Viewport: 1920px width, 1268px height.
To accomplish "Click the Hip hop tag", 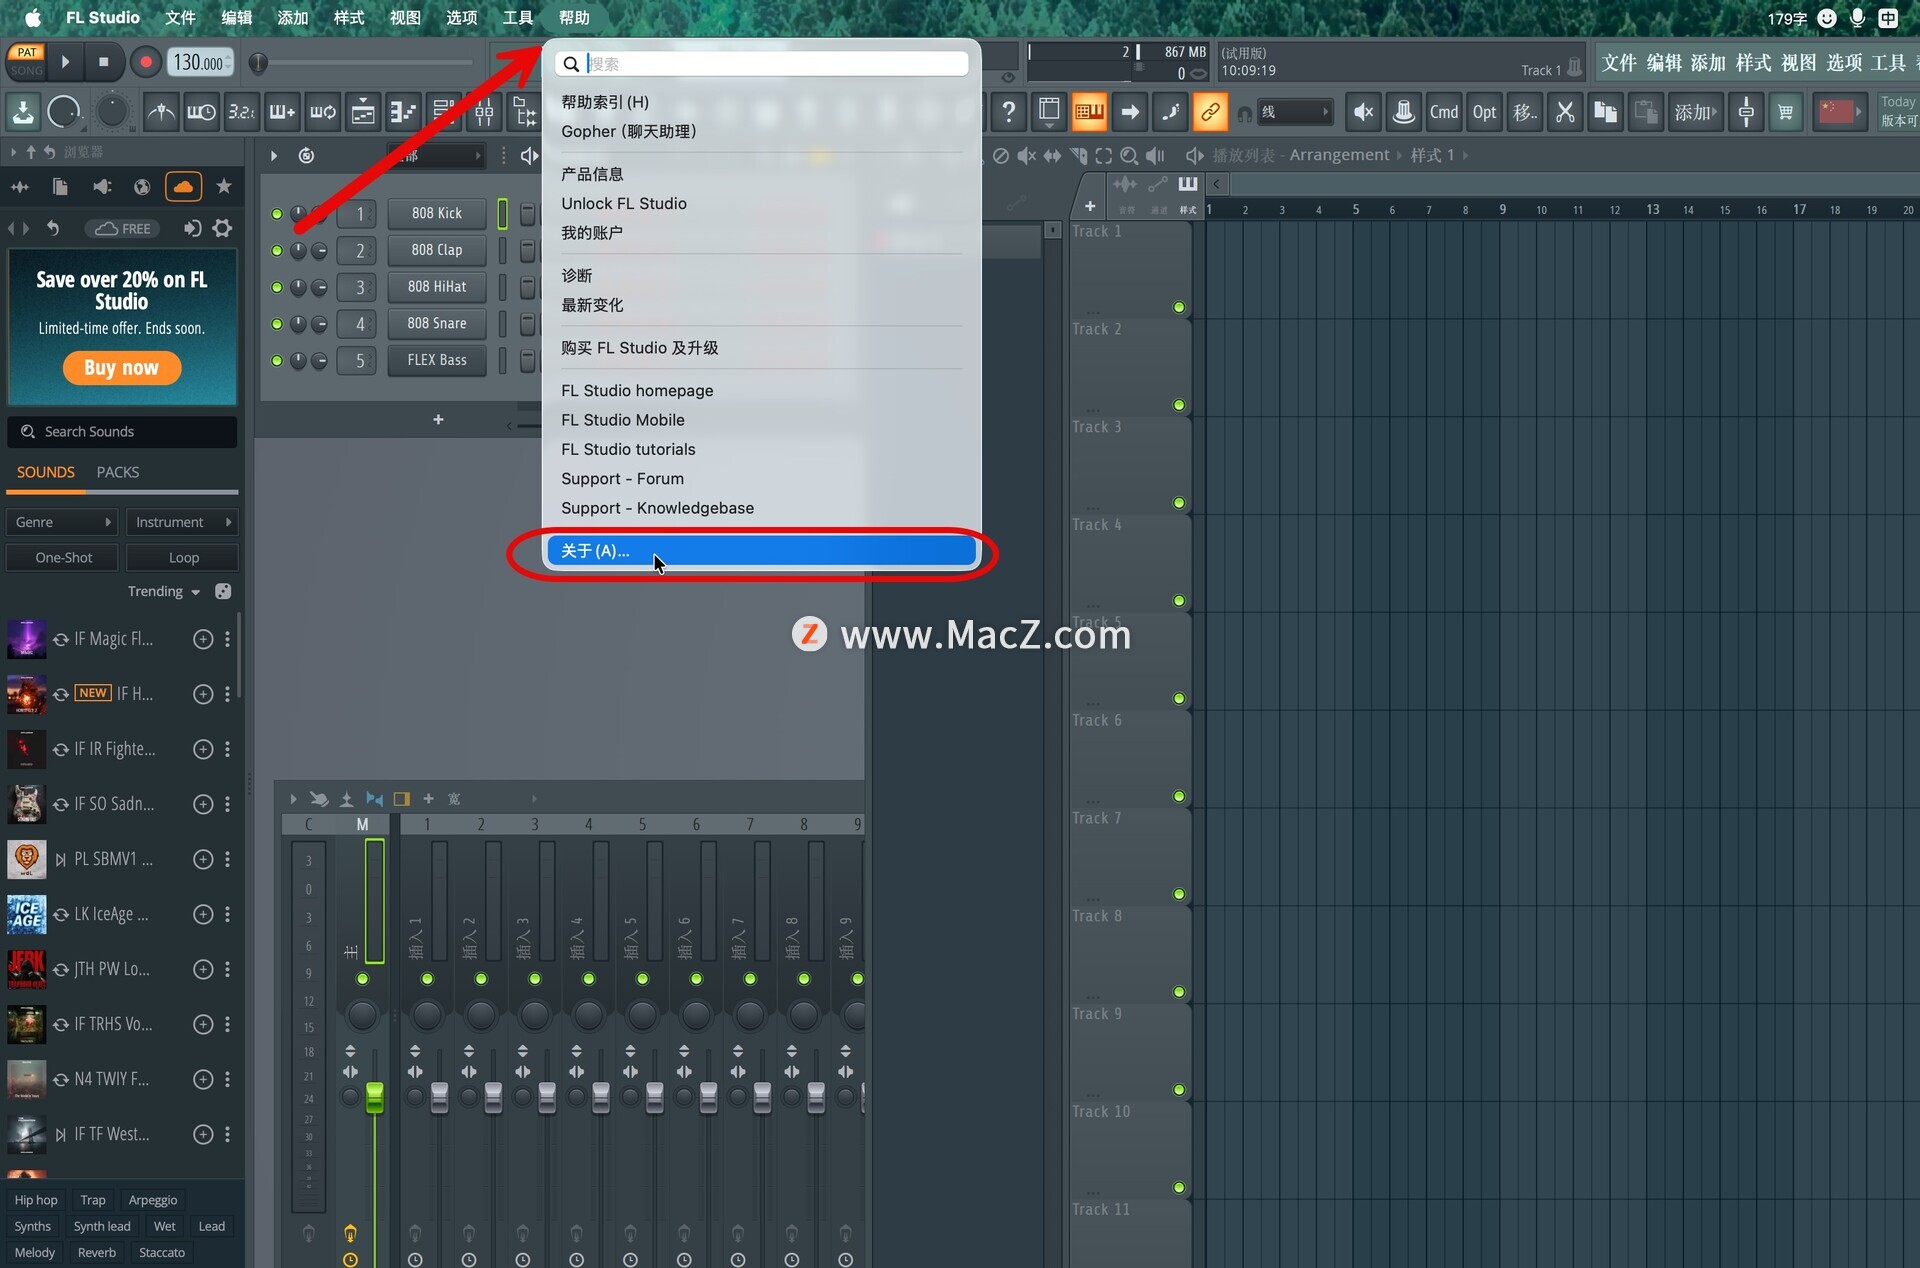I will [36, 1200].
